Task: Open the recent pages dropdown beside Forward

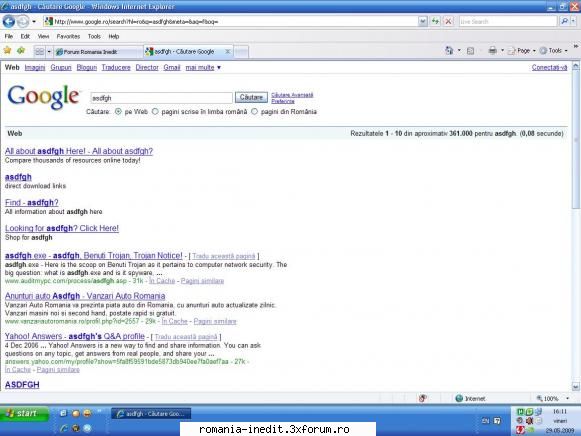Action: pos(34,21)
